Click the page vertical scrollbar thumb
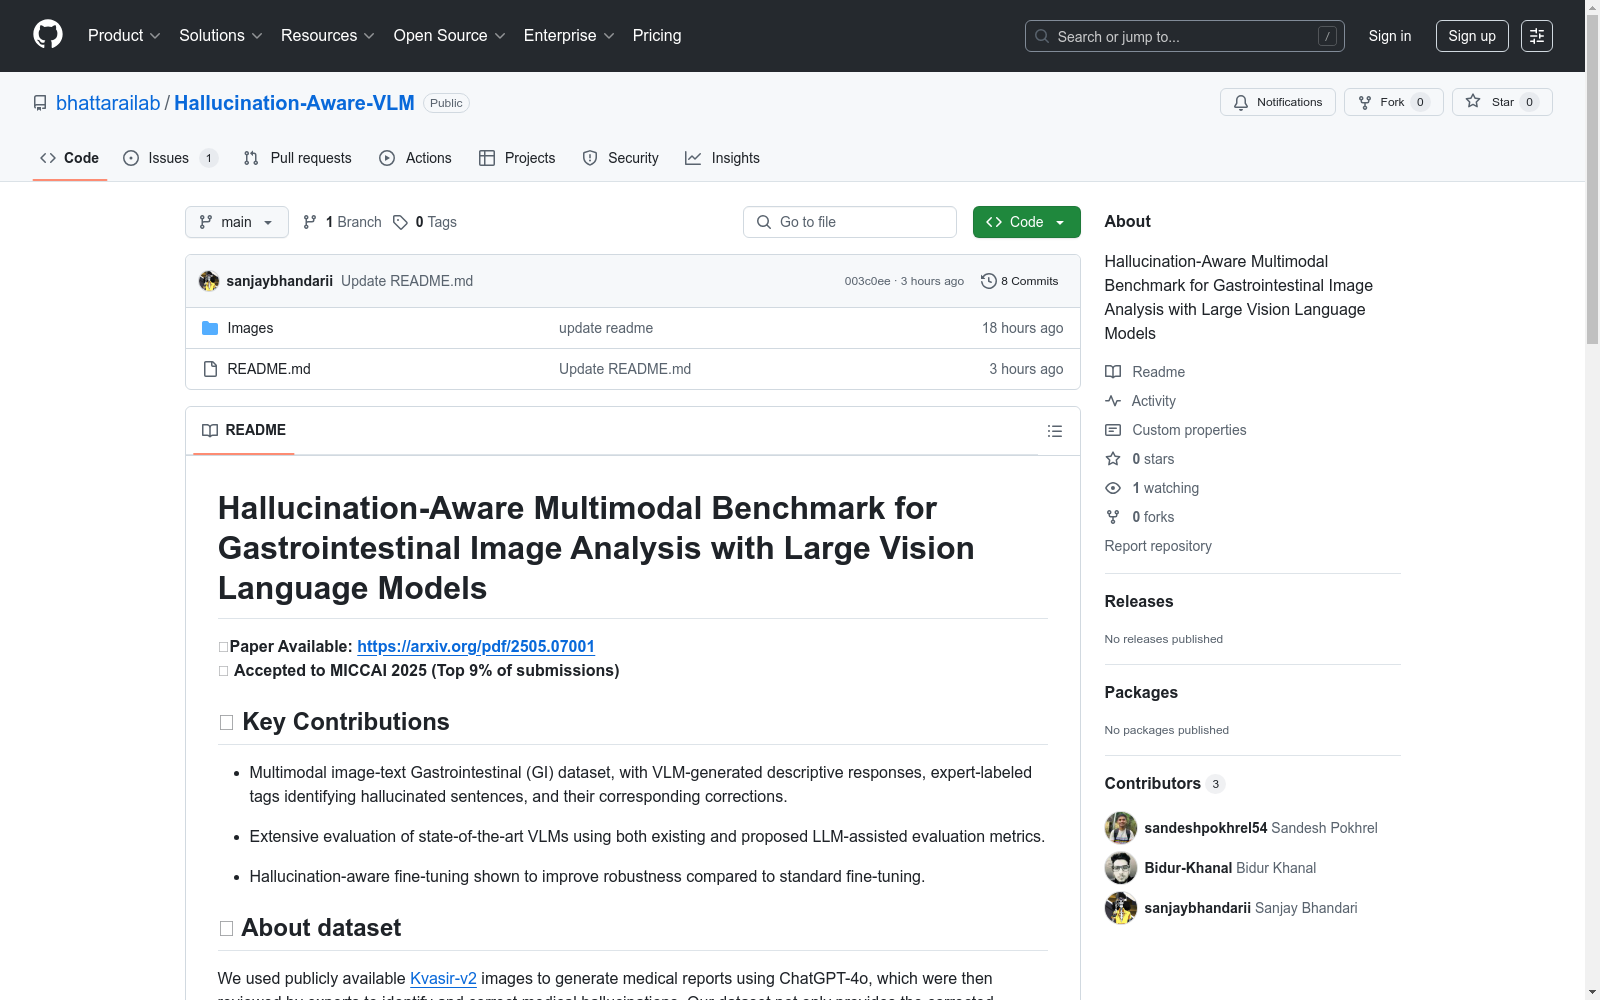This screenshot has width=1600, height=1000. coord(1592,180)
